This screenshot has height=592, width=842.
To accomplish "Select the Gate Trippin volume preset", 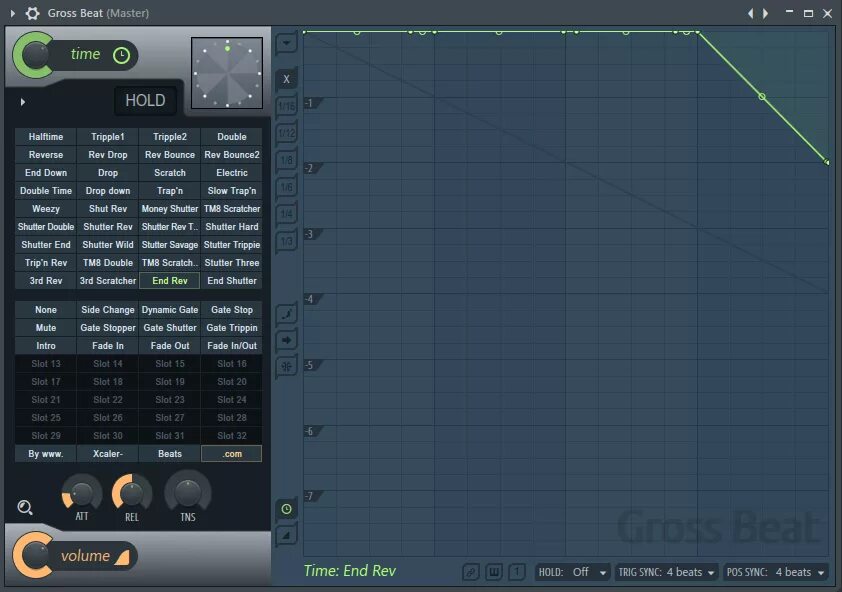I will (x=232, y=328).
